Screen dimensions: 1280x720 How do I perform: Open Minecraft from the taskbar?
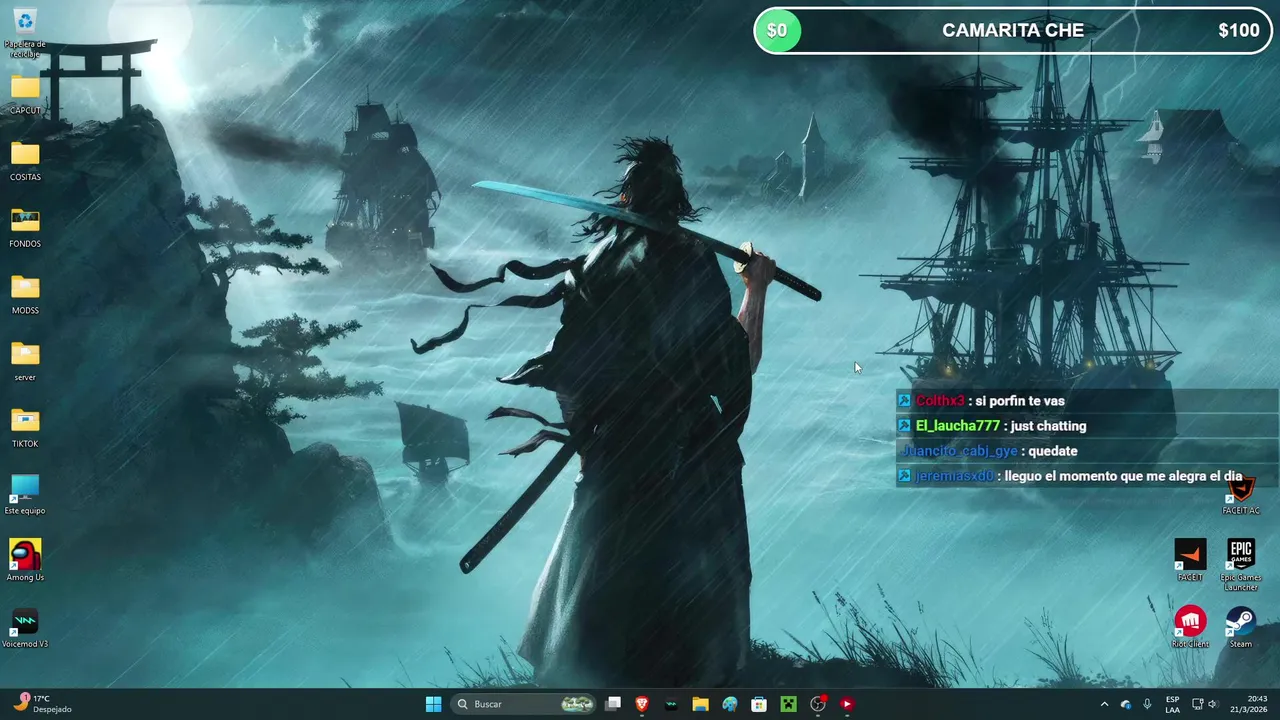tap(788, 704)
